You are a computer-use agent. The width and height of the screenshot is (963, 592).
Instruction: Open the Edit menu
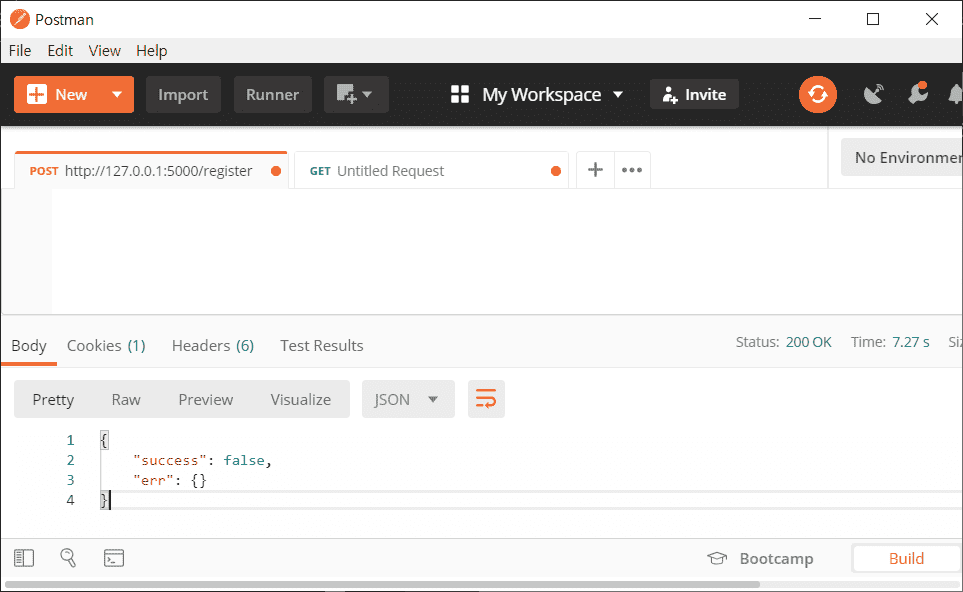[x=60, y=50]
